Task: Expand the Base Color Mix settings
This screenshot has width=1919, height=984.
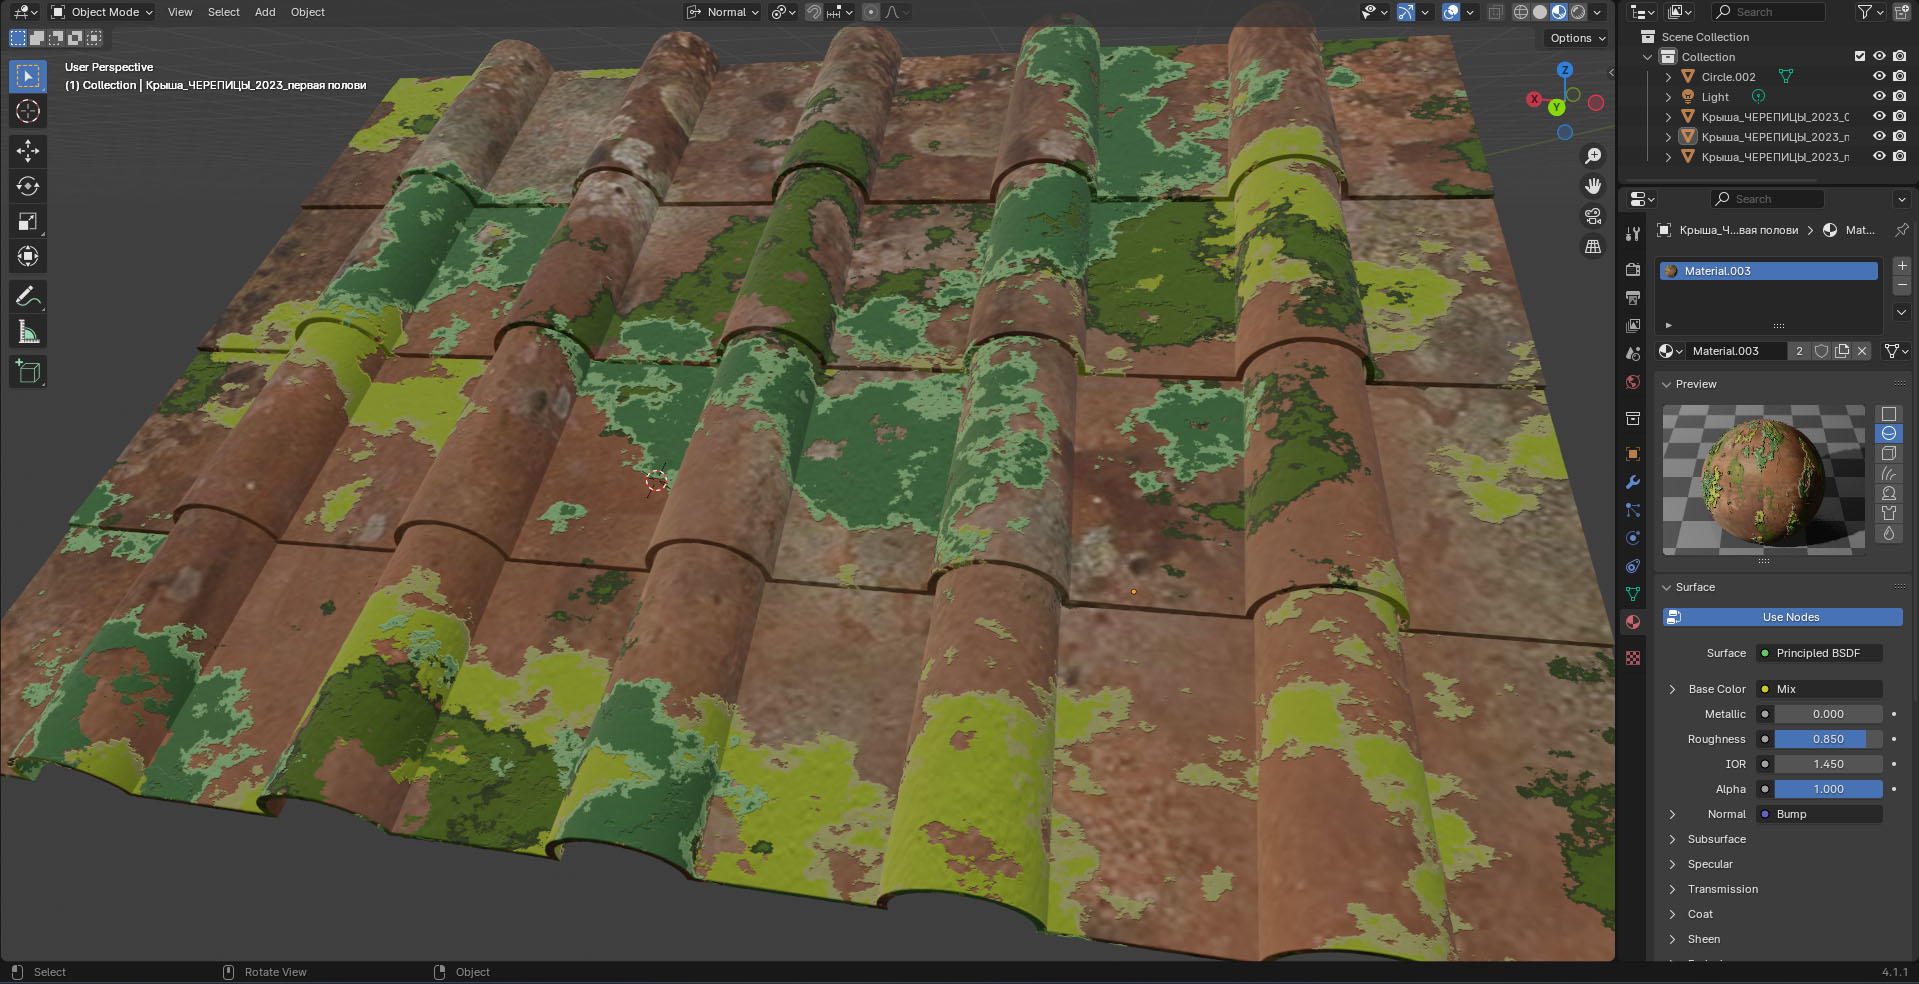Action: point(1672,689)
